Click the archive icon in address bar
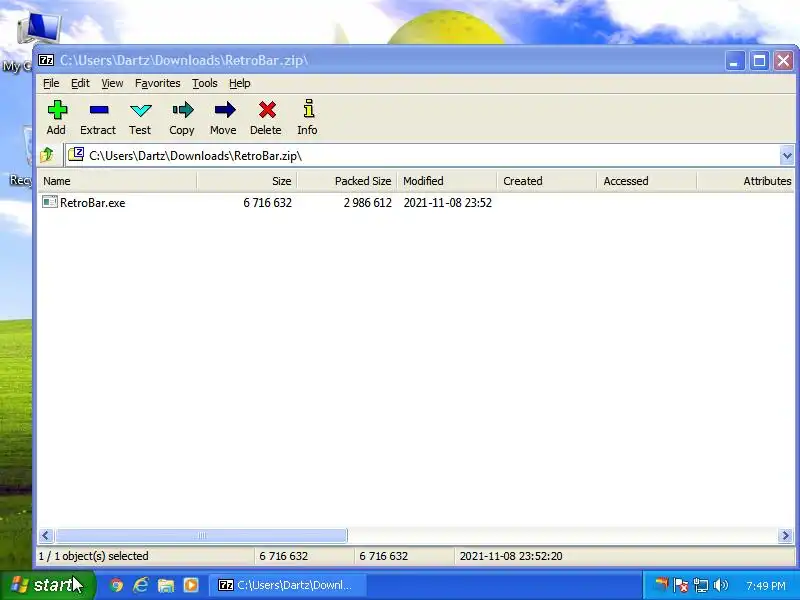The height and width of the screenshot is (600, 800). (x=76, y=154)
